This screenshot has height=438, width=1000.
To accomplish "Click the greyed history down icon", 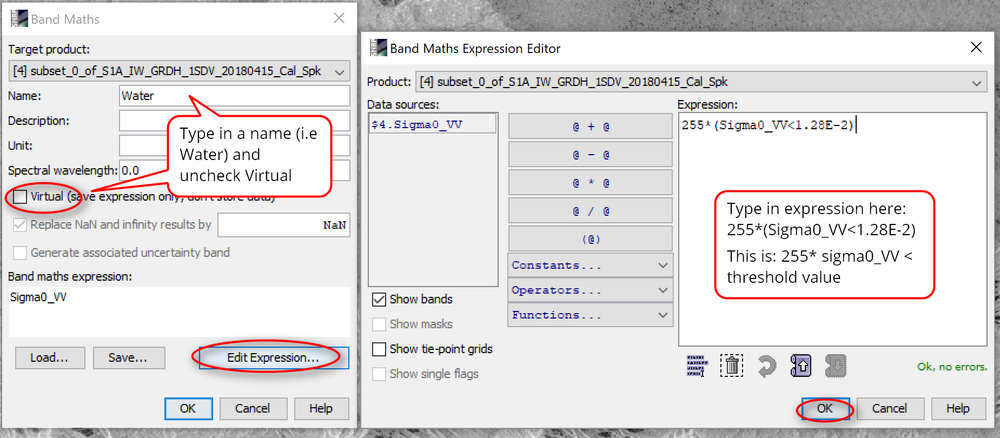I will point(835,366).
